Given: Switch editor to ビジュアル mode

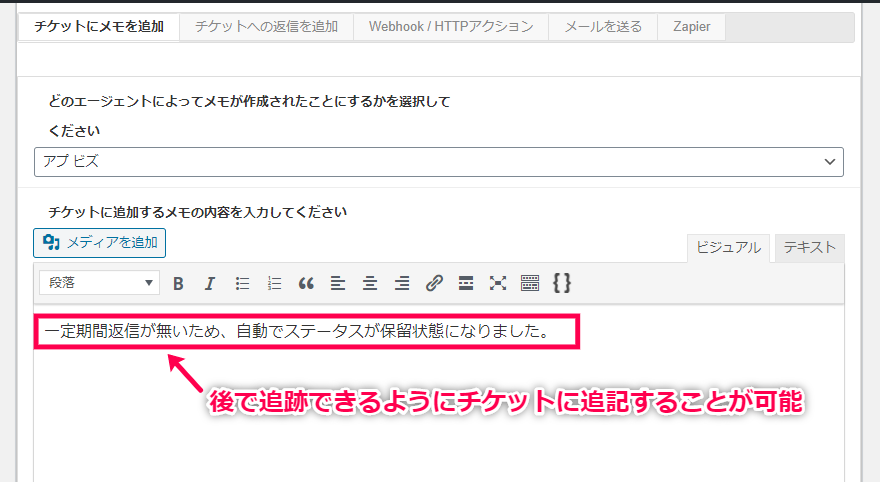Looking at the screenshot, I should click(728, 247).
